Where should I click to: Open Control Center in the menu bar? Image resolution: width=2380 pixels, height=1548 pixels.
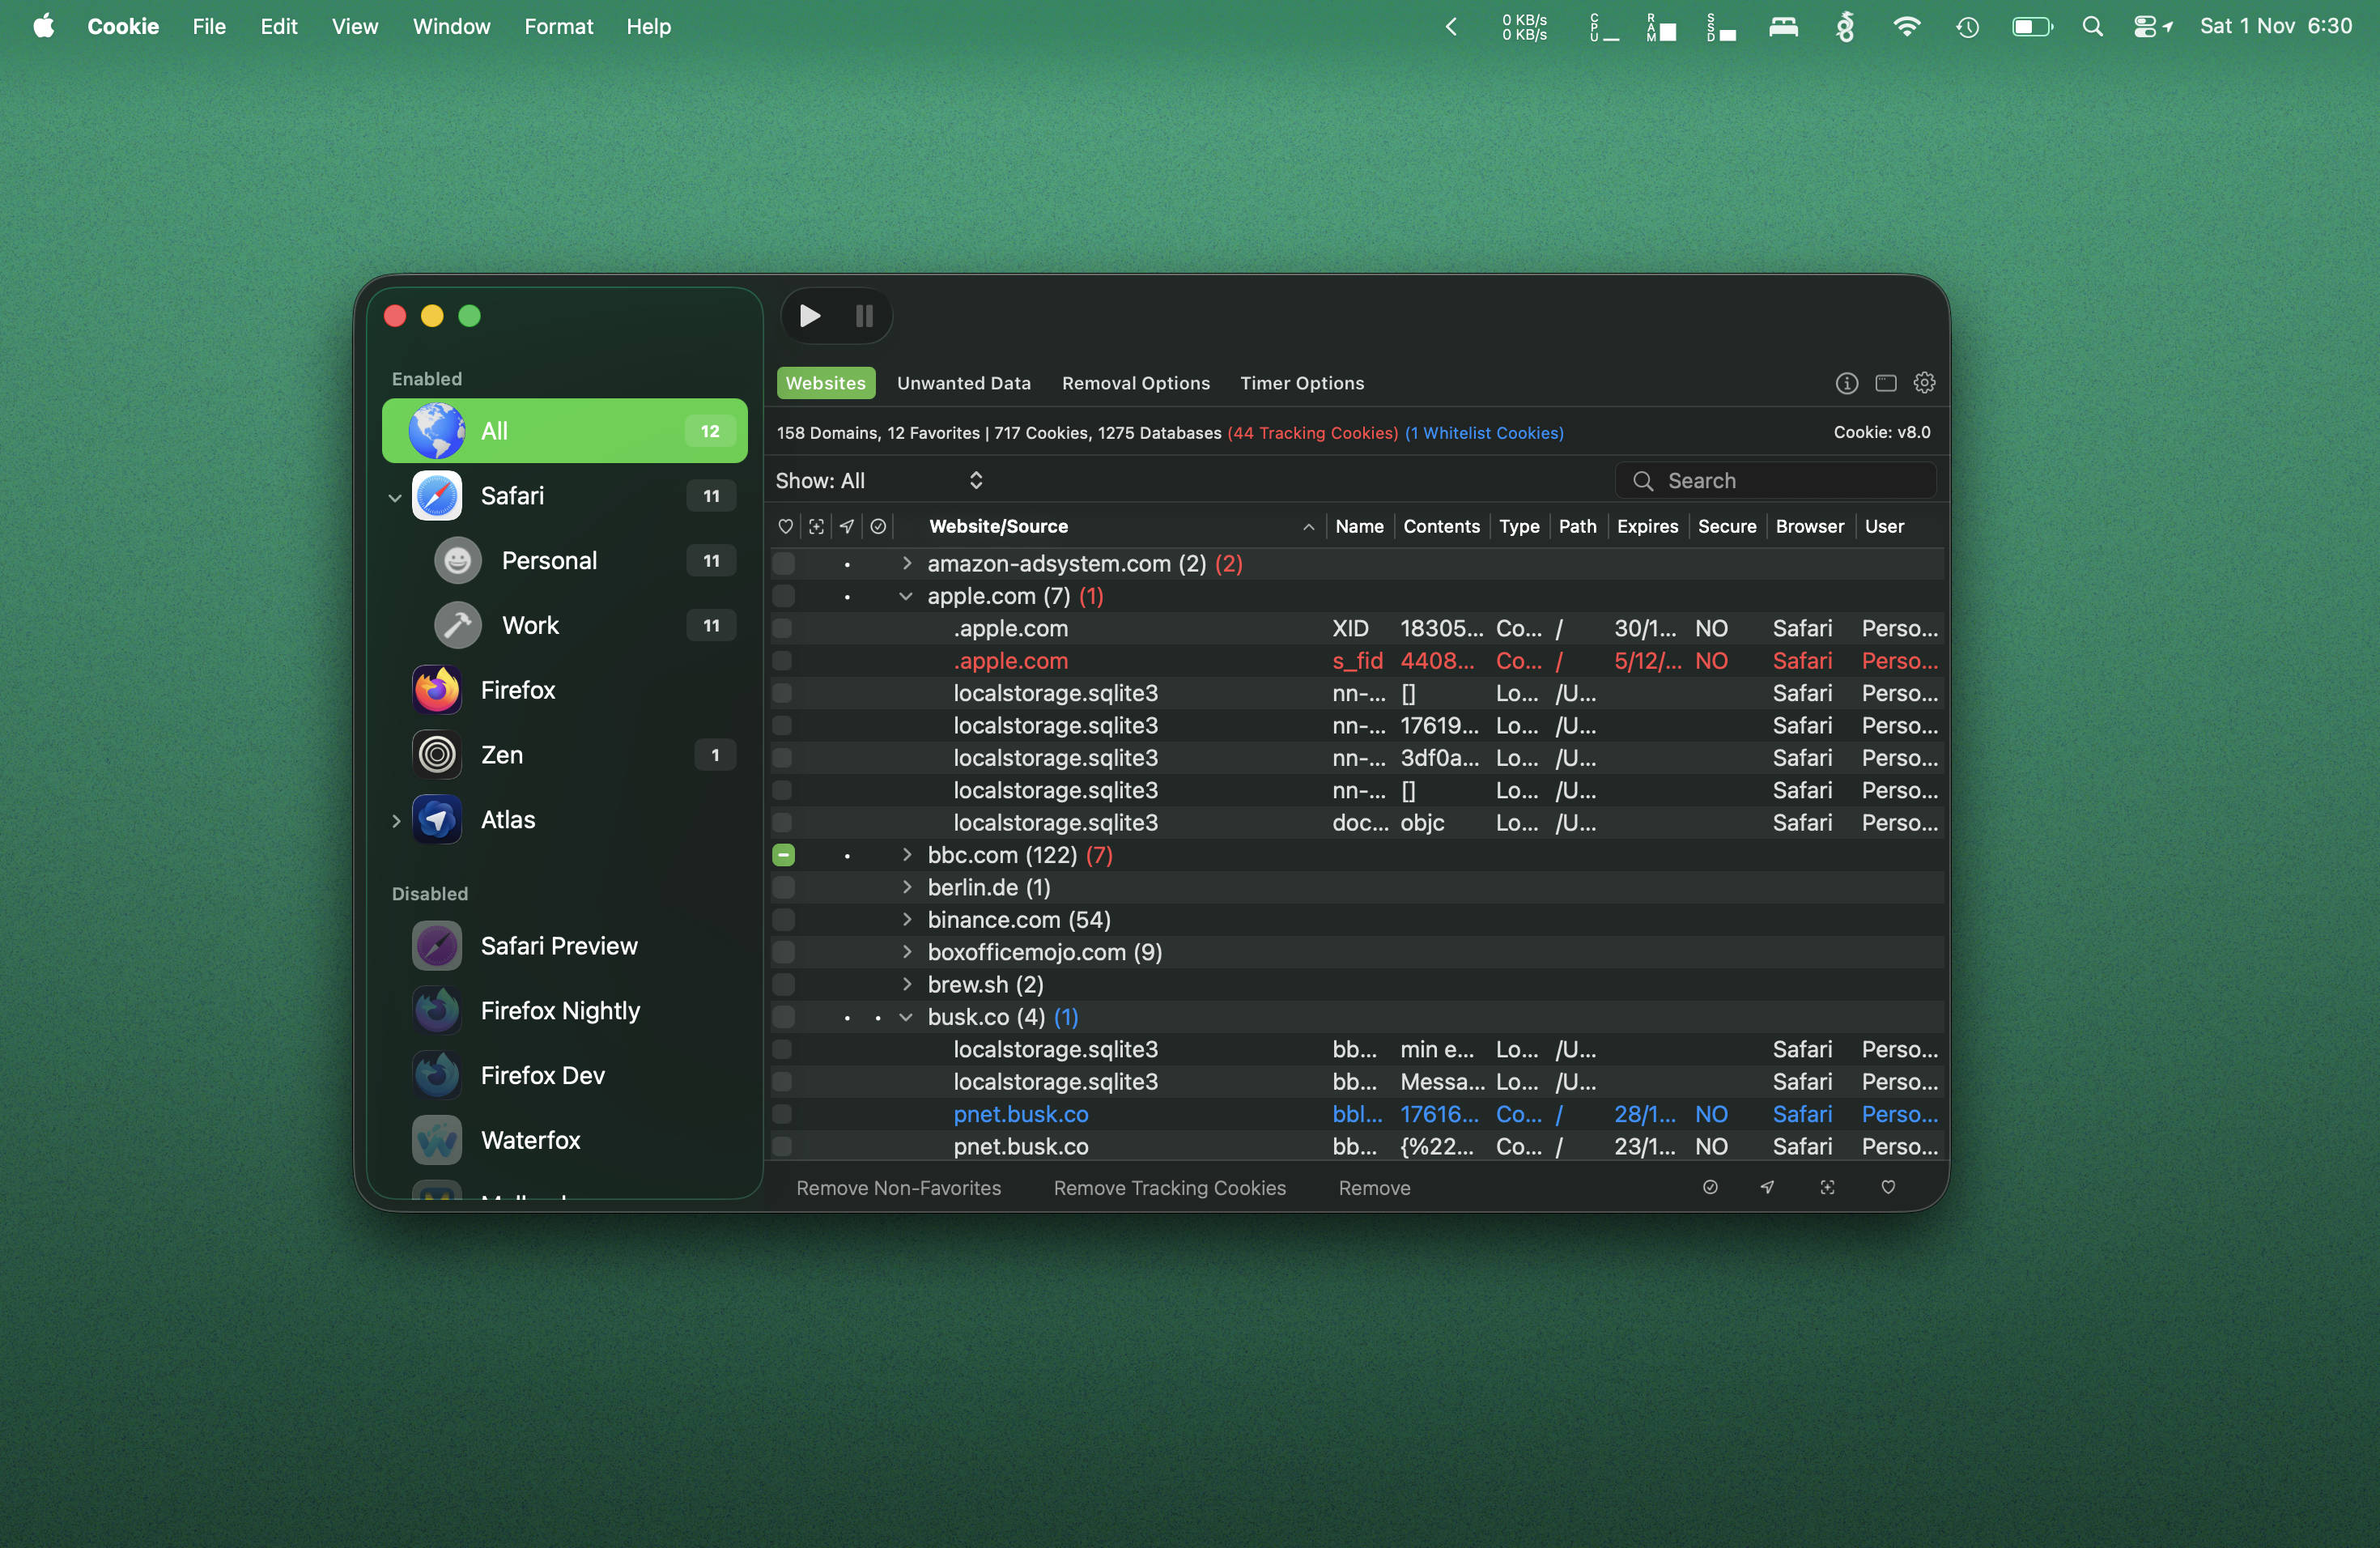click(2144, 27)
